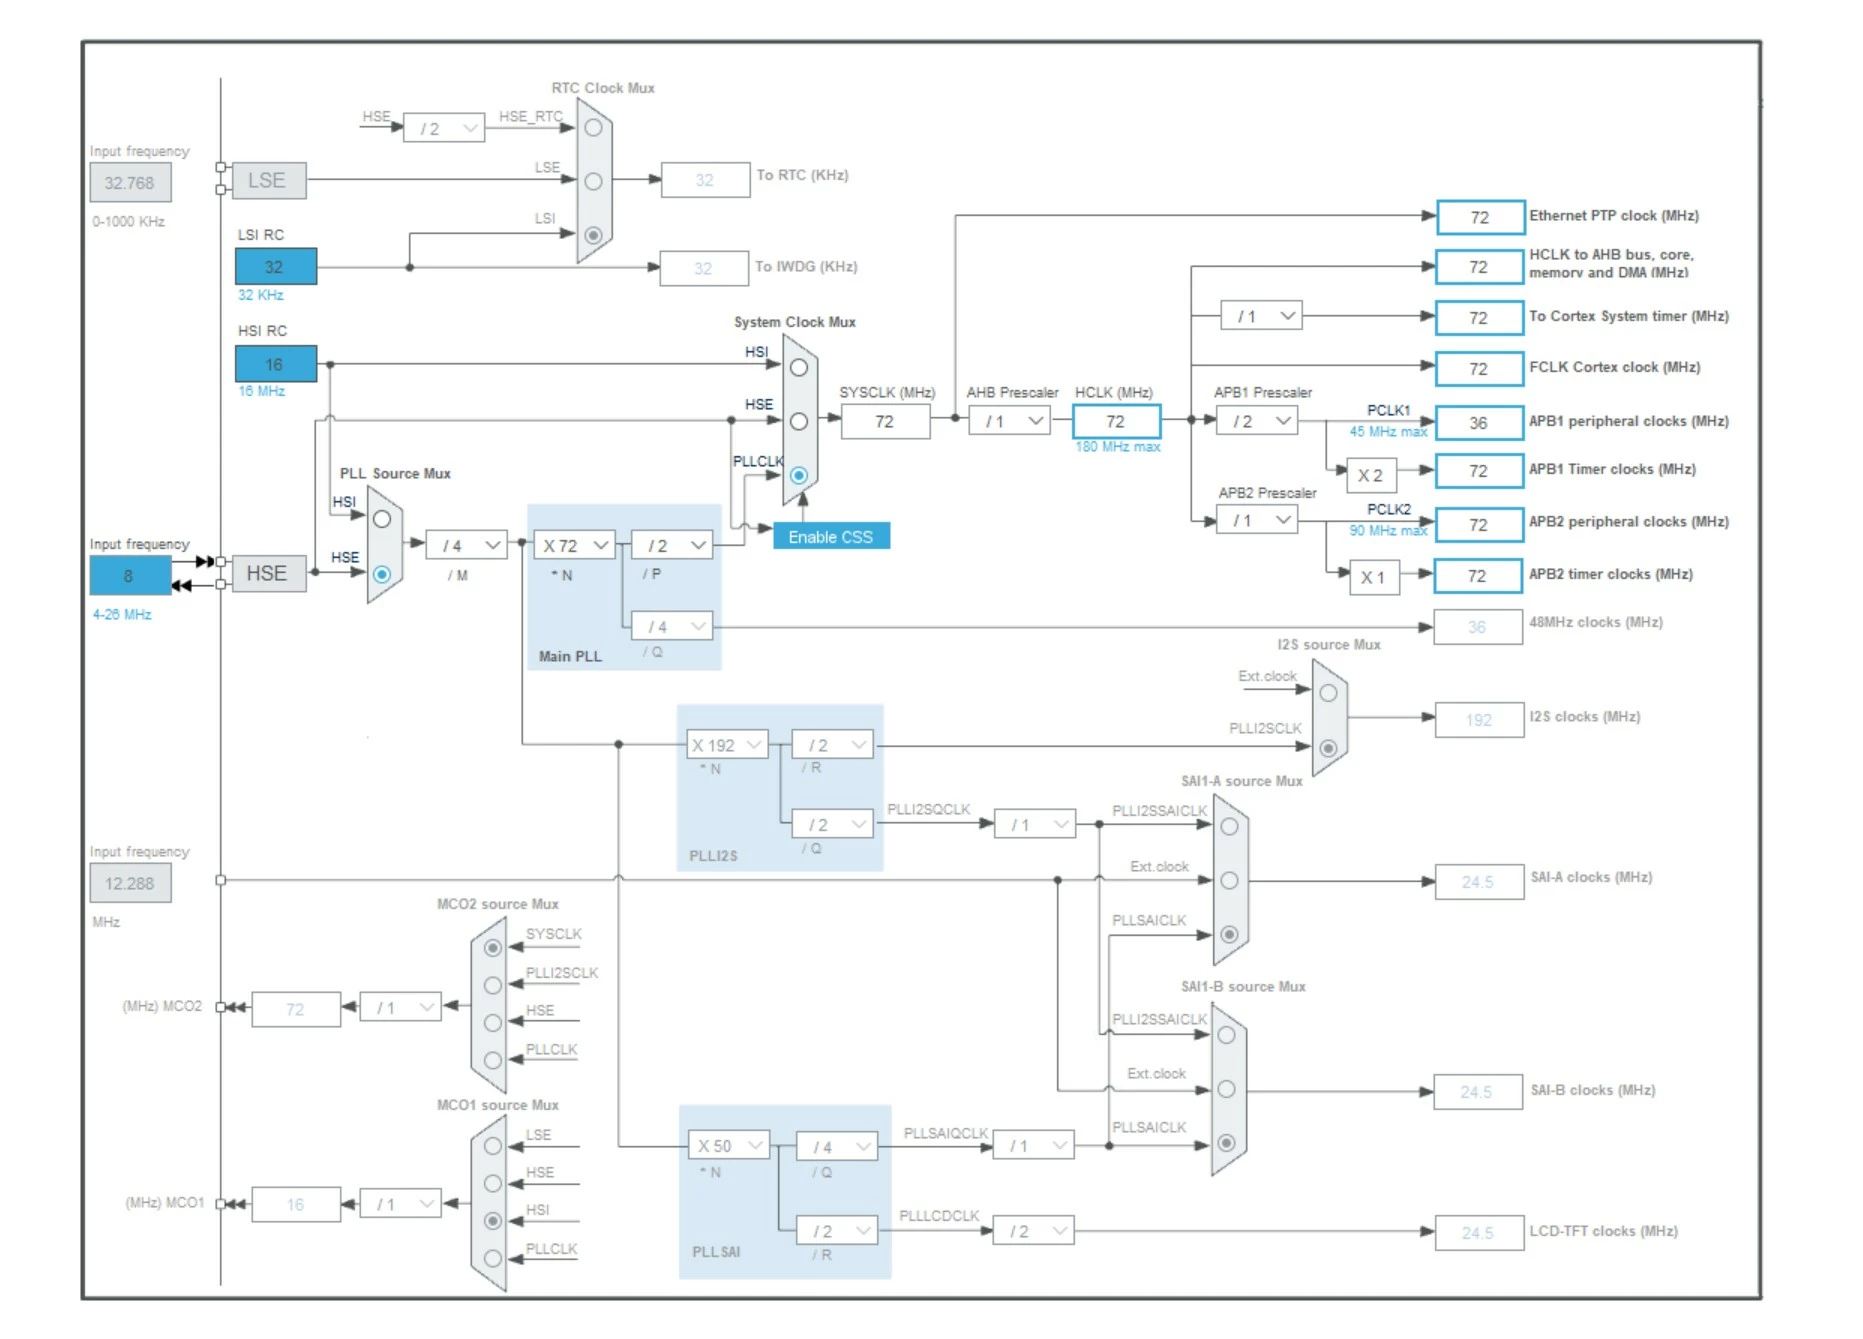
Task: Open PLLSAI X 50 multiplier dropdown
Action: coord(728,1145)
